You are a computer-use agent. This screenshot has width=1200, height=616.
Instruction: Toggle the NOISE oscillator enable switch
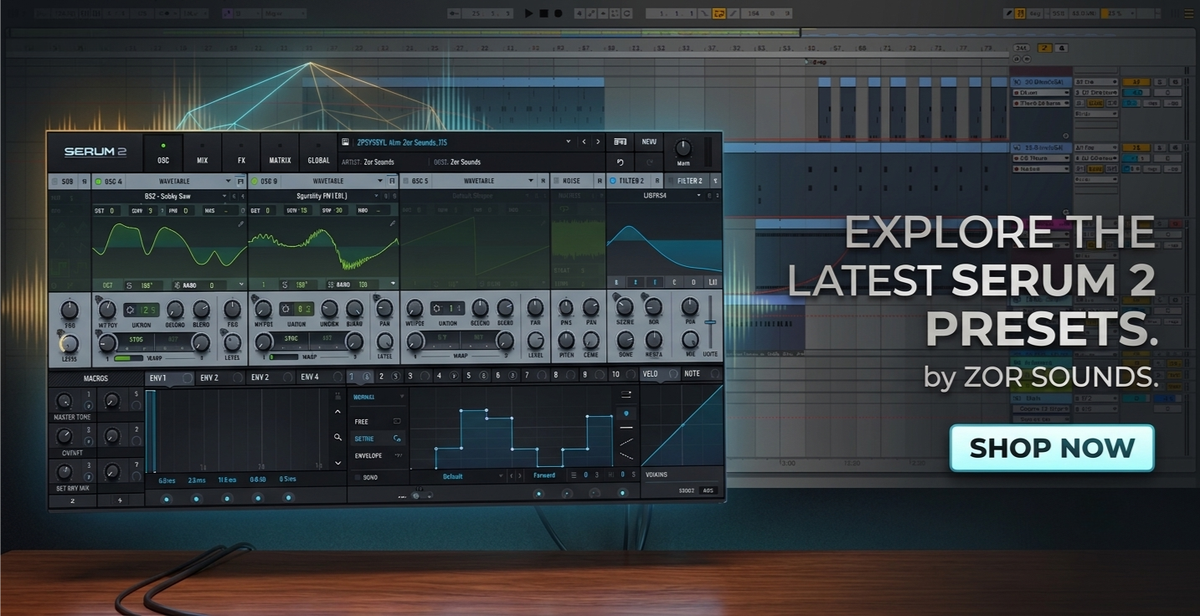558,181
